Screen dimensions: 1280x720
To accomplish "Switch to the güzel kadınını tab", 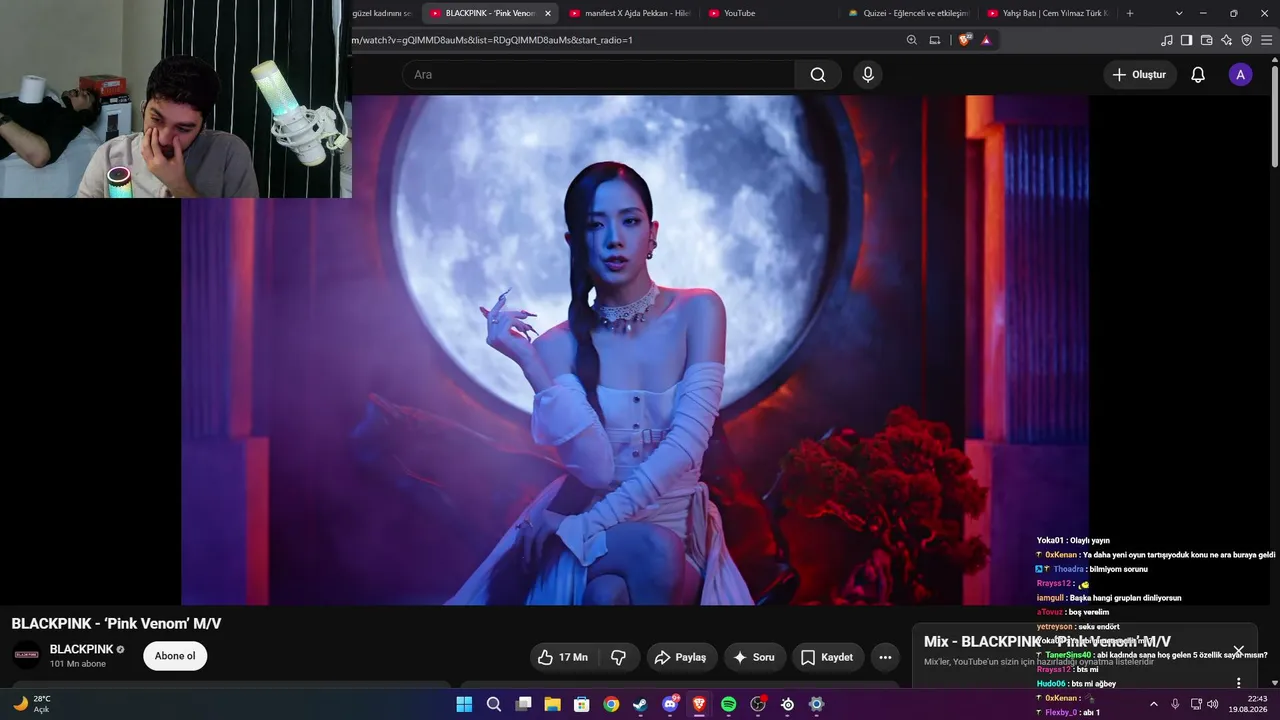I will tap(384, 13).
